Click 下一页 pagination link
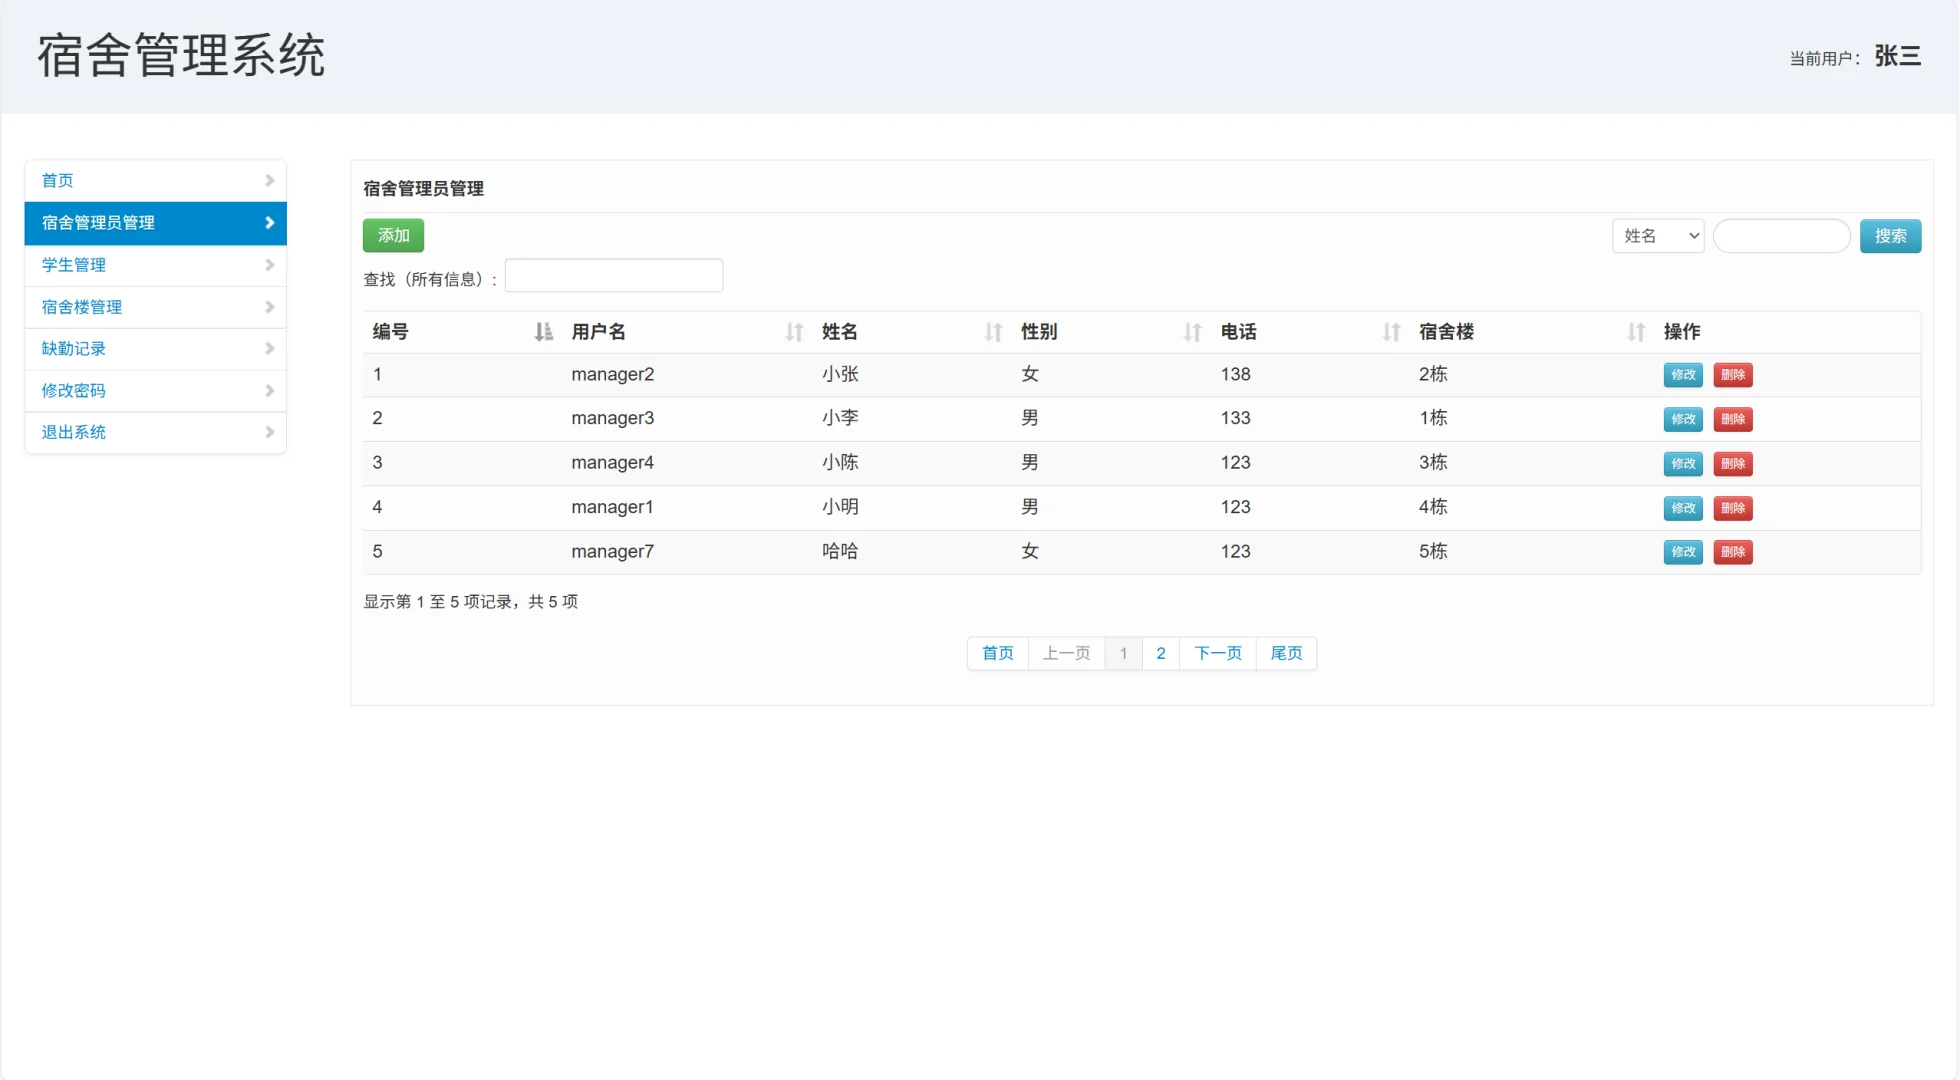Image resolution: width=1960 pixels, height=1080 pixels. pyautogui.click(x=1217, y=653)
